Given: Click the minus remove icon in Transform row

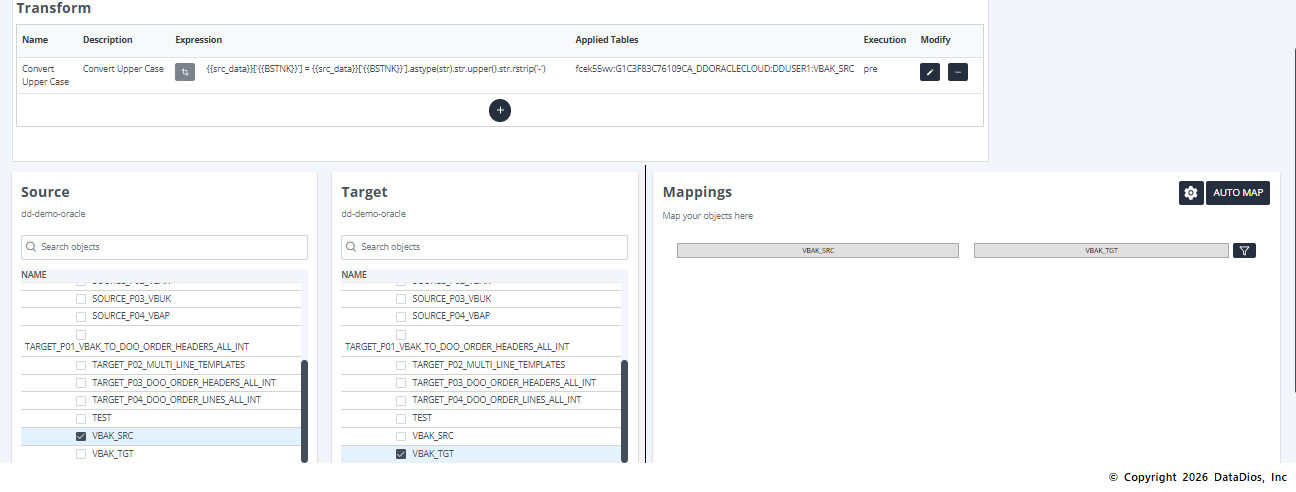Looking at the screenshot, I should 957,72.
